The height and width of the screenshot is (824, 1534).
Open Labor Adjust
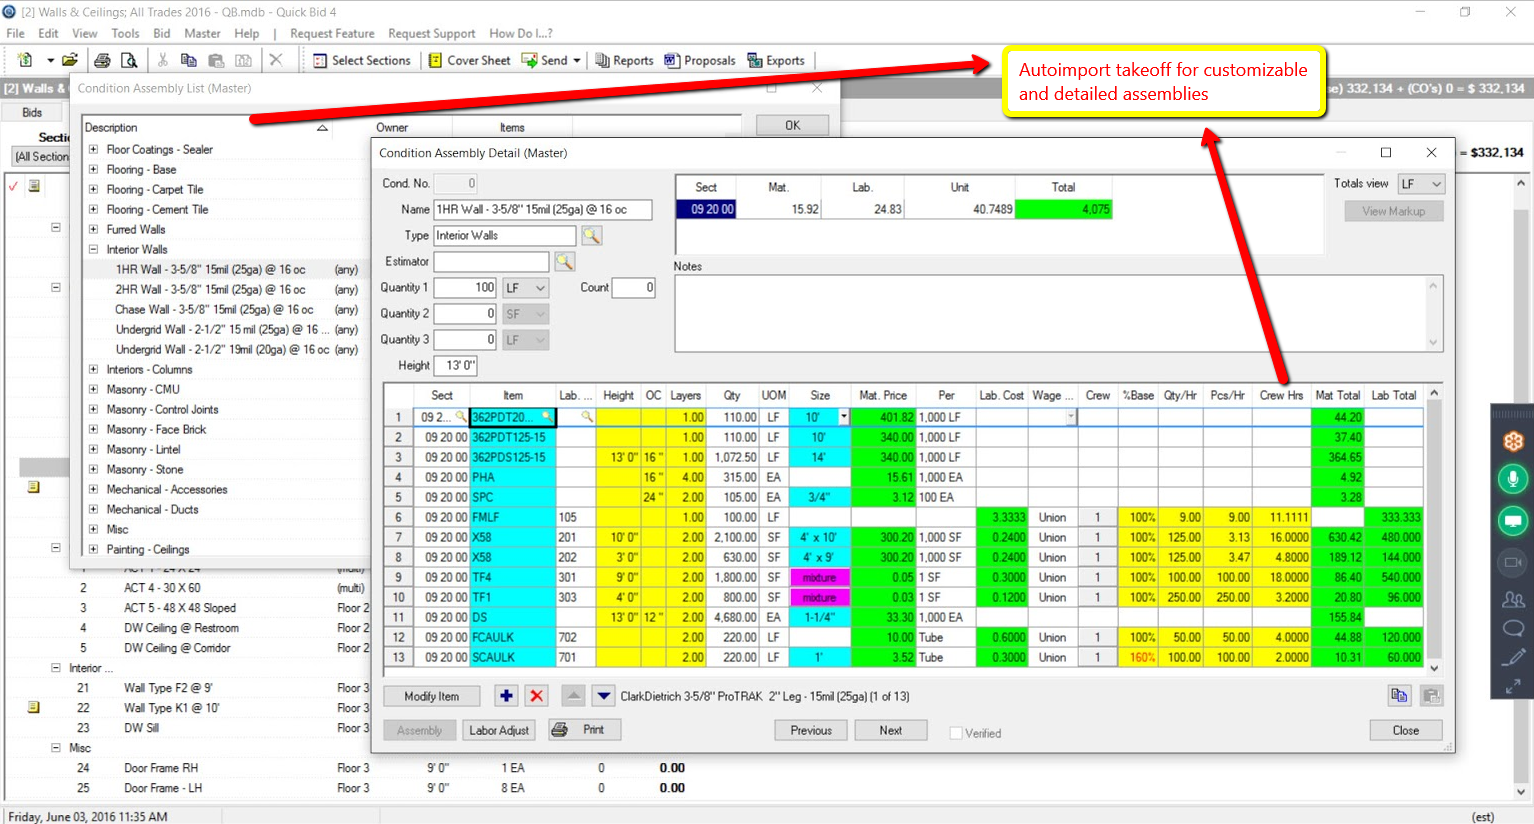coord(498,730)
